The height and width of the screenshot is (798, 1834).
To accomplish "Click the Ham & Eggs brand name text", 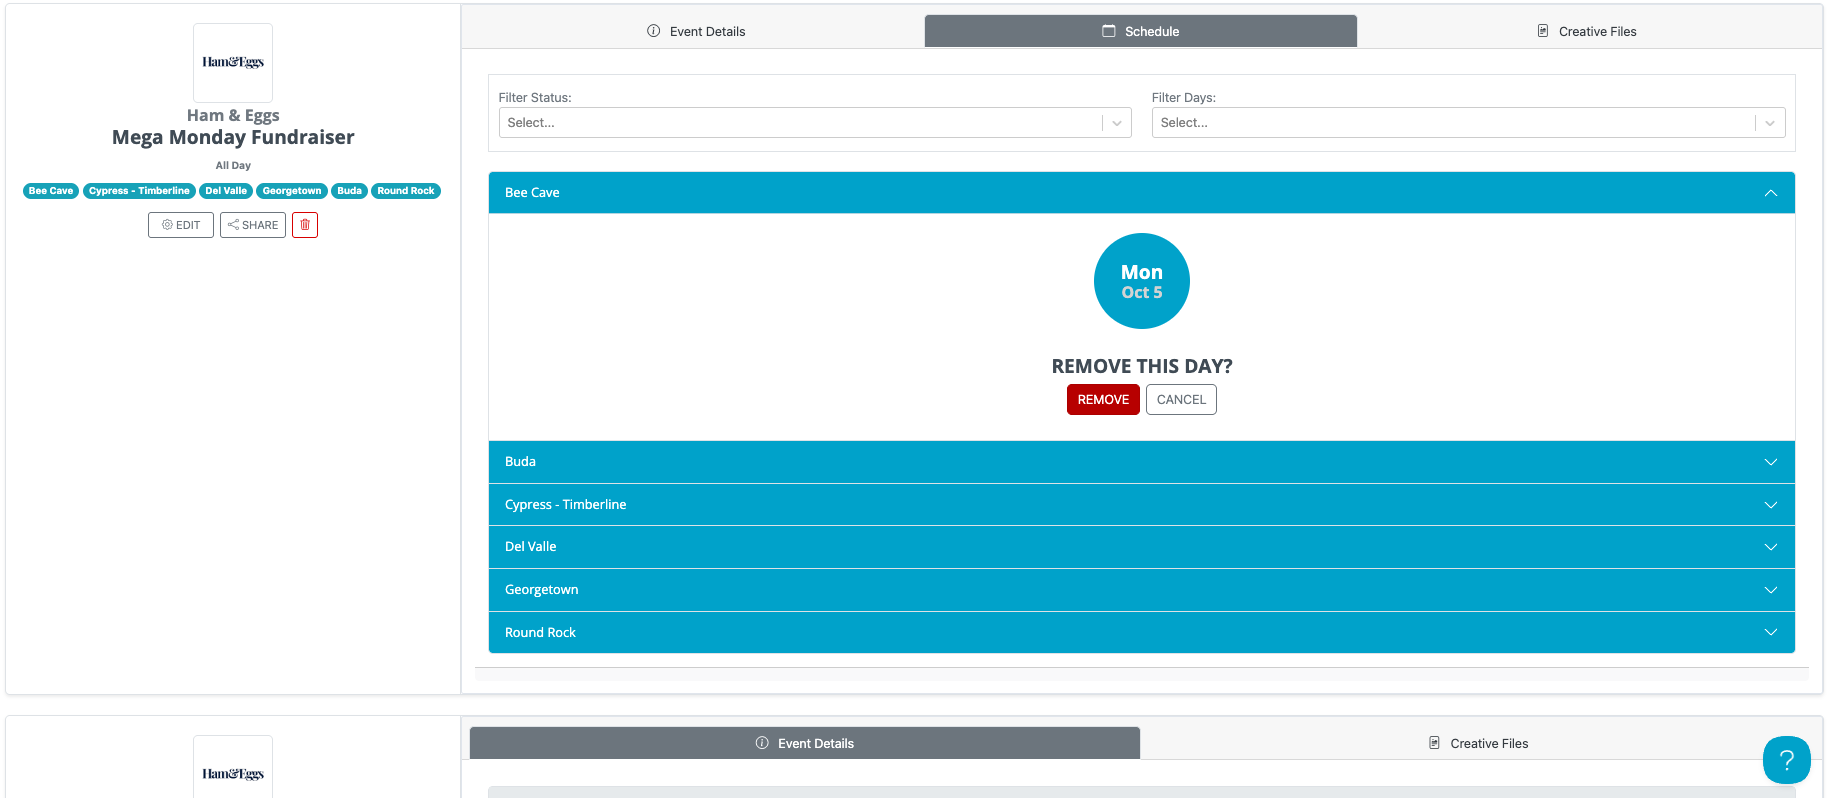I will tap(233, 115).
